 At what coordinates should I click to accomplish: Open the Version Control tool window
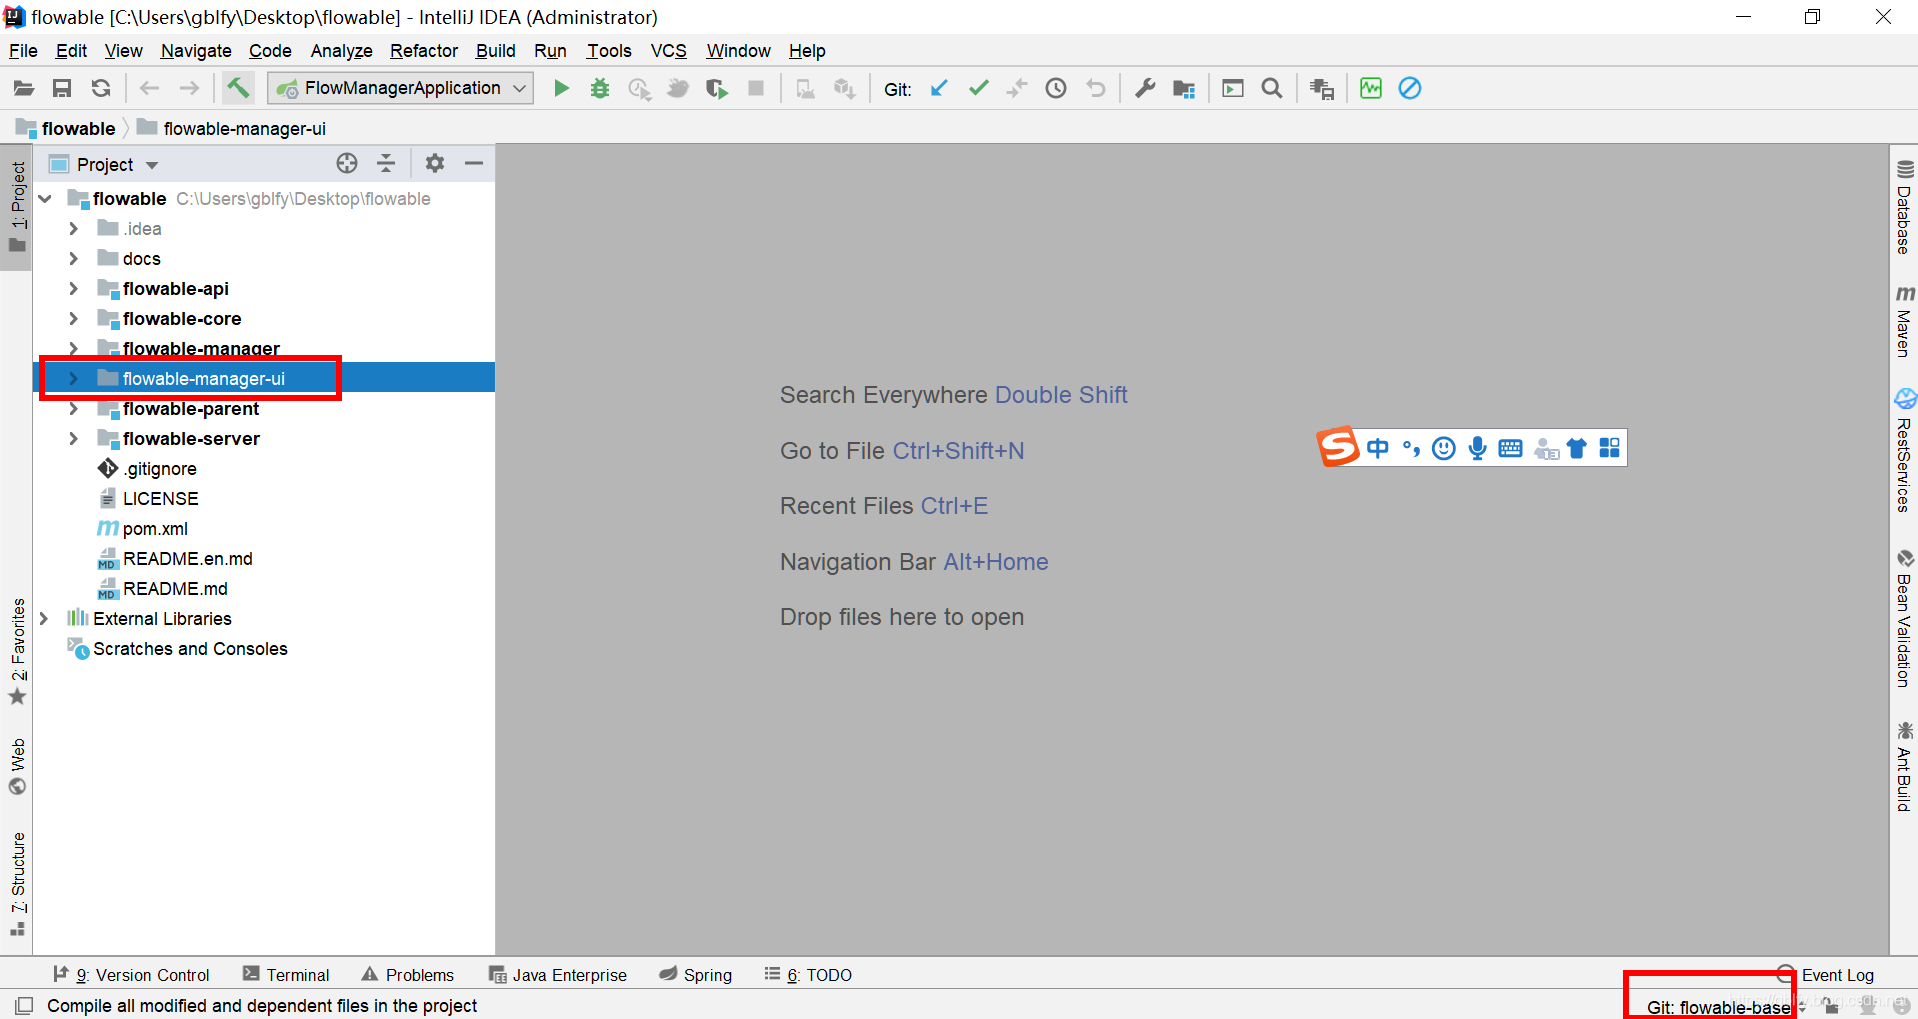(x=131, y=975)
